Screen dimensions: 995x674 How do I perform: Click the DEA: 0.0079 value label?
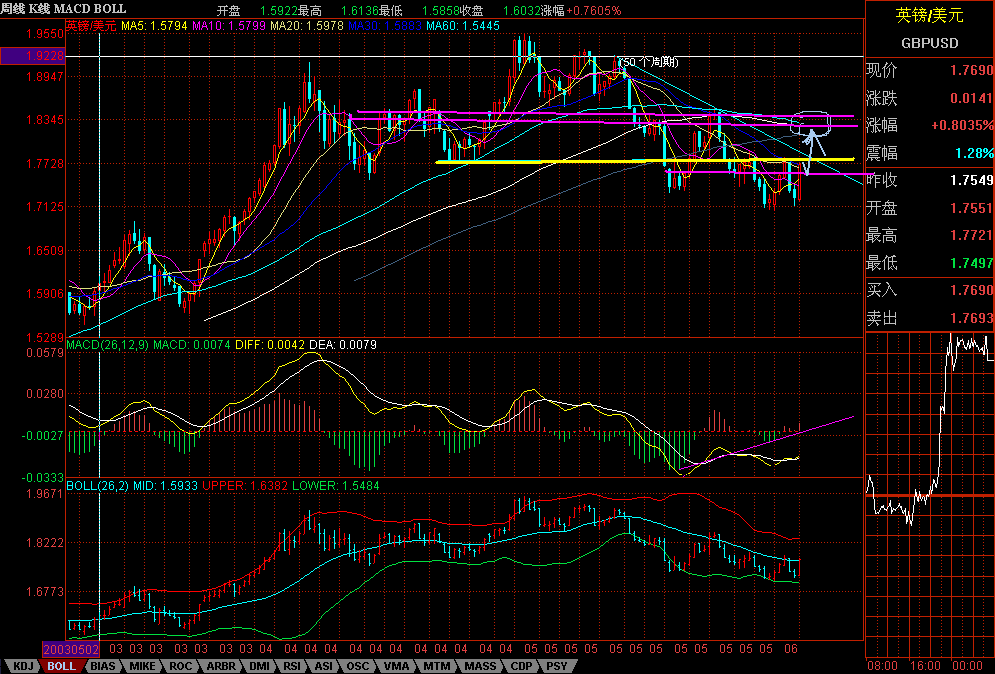coord(343,345)
